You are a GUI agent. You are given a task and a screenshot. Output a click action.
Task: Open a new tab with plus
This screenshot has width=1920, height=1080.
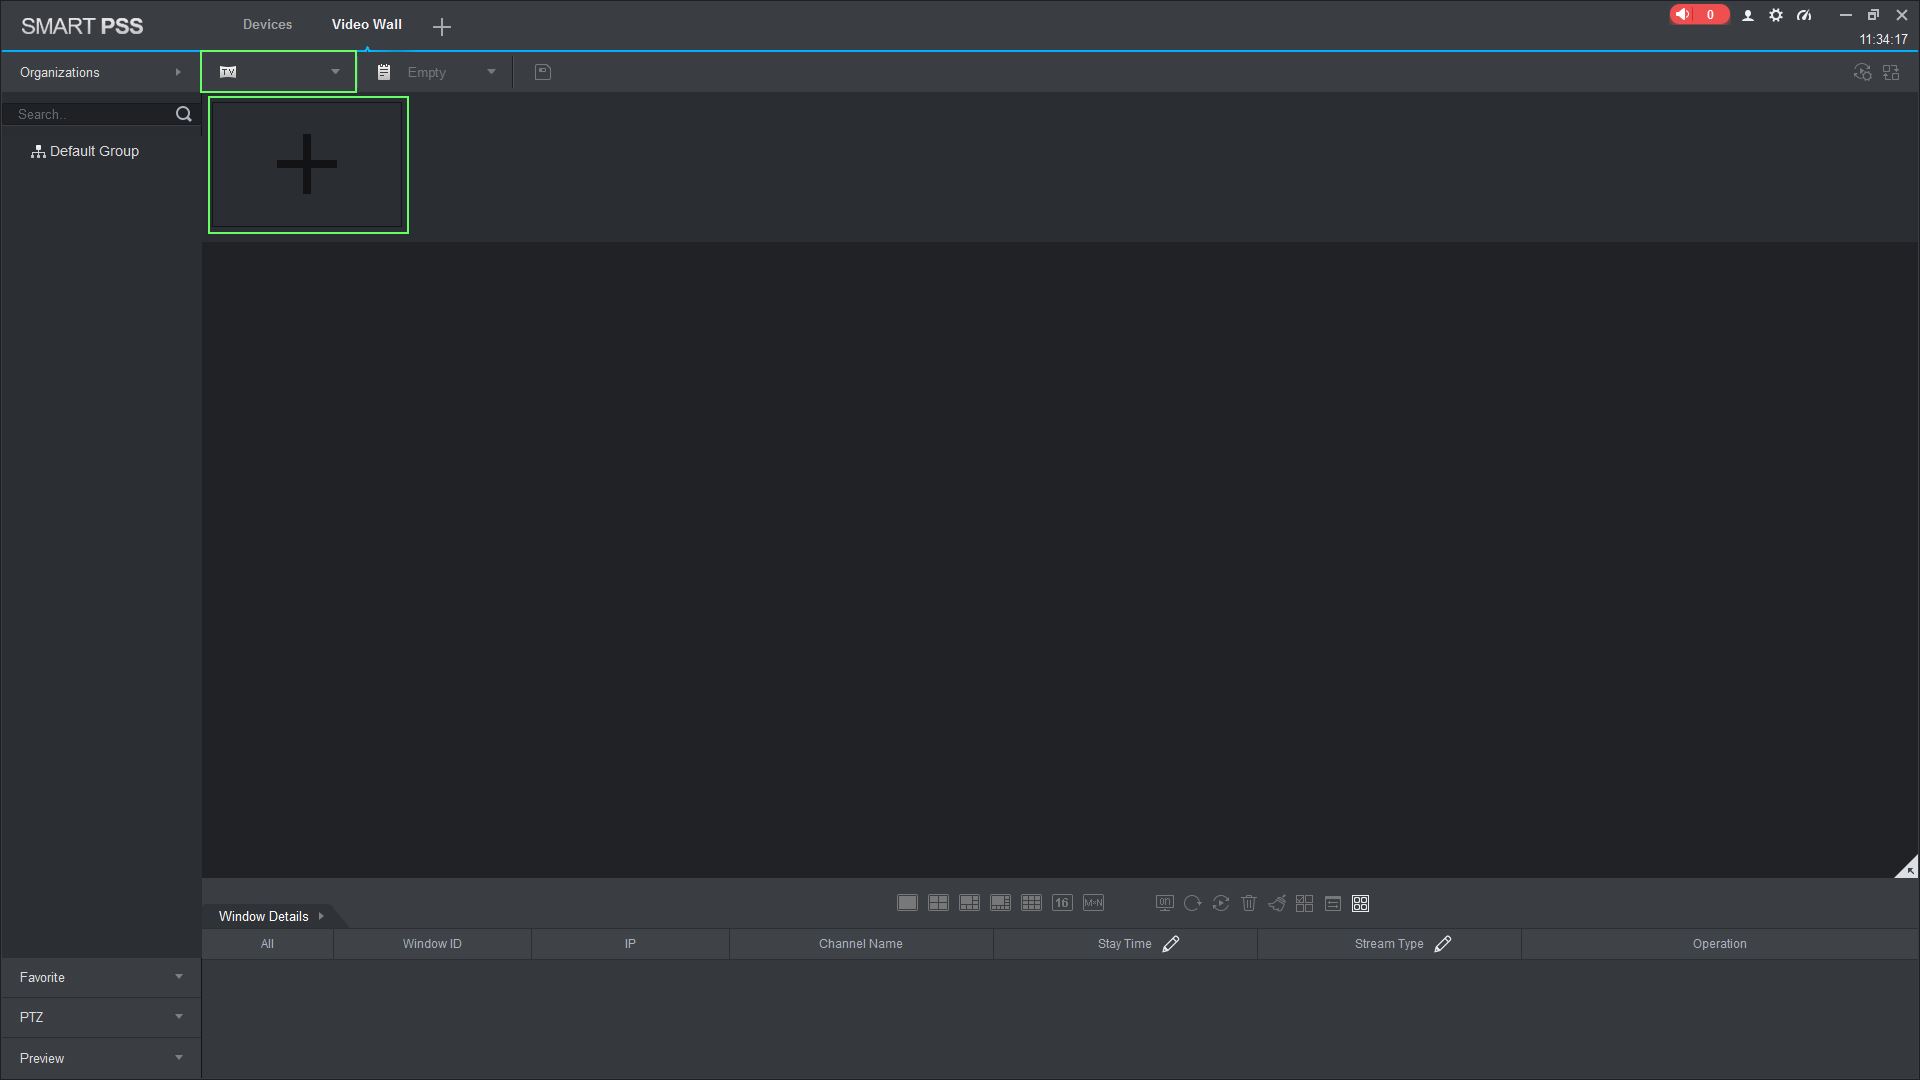pos(442,27)
